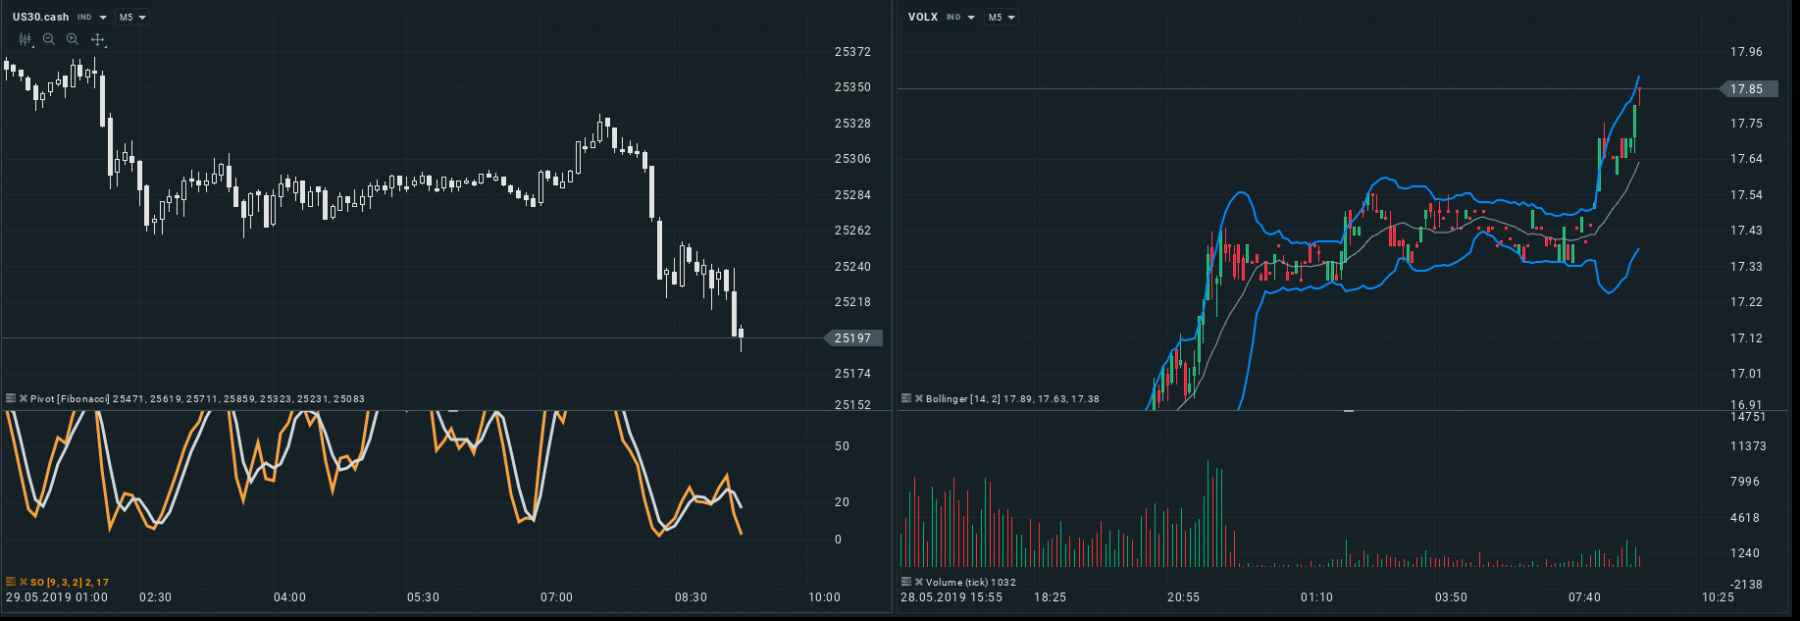Click VOLX price level 17.96
The image size is (1800, 621).
[1747, 52]
